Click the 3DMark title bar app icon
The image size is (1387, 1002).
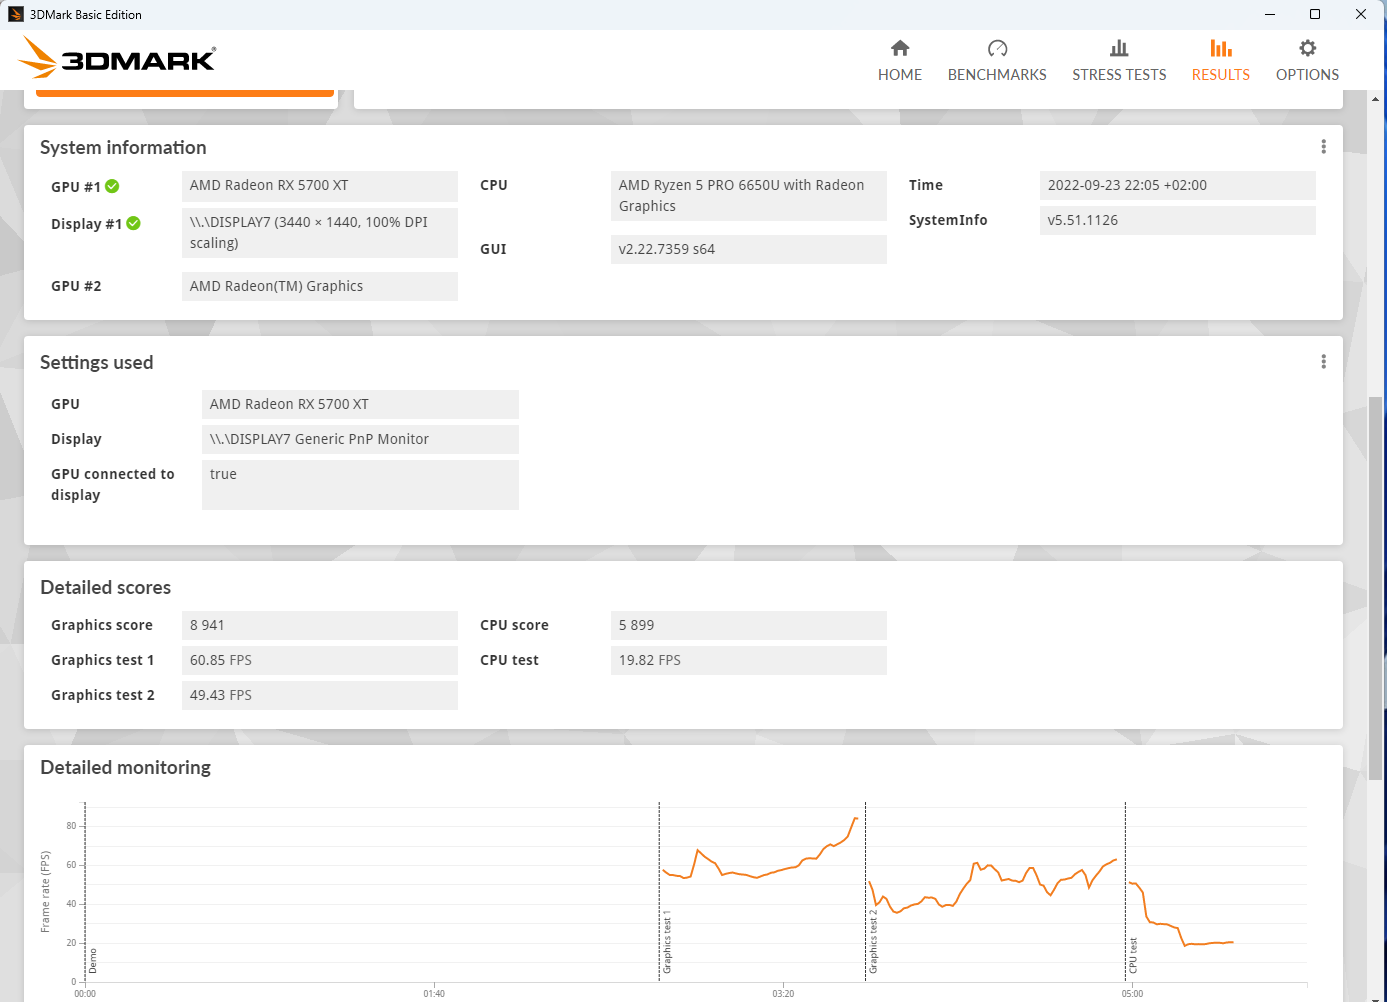(x=16, y=14)
